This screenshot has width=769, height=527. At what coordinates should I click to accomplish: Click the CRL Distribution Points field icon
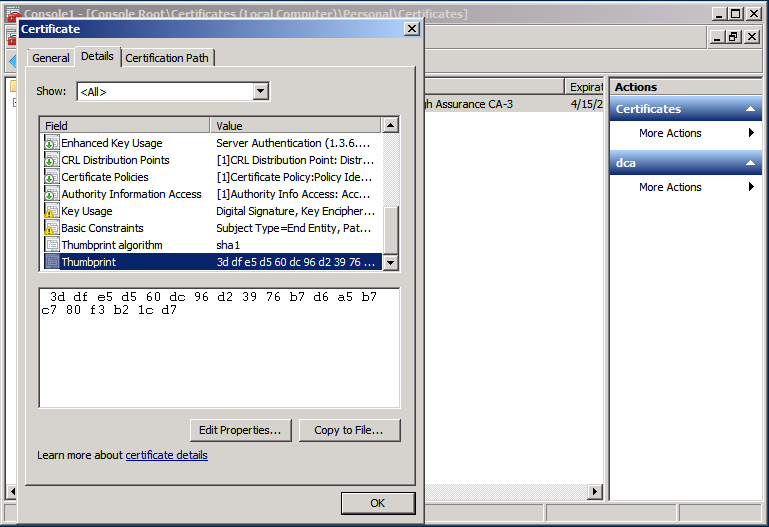pyautogui.click(x=51, y=160)
